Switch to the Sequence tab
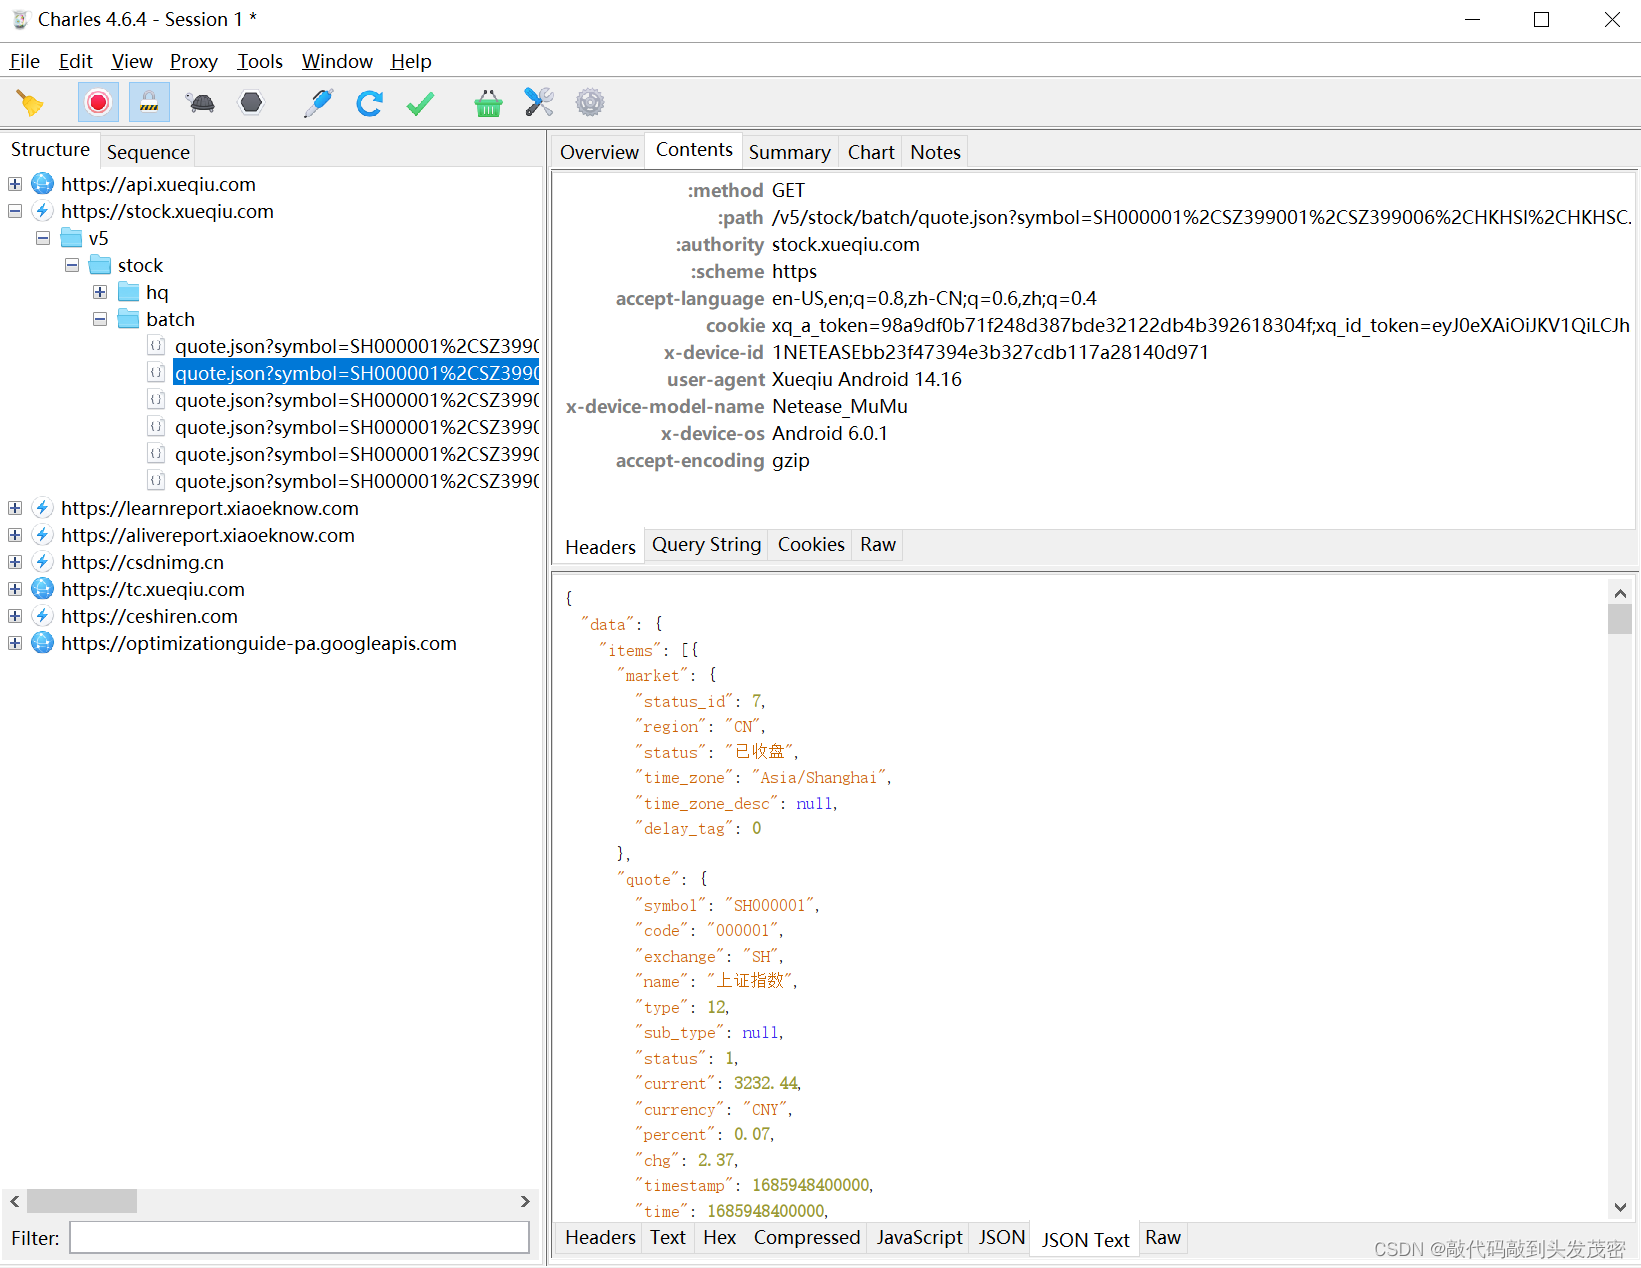This screenshot has height=1268, width=1641. tap(148, 152)
